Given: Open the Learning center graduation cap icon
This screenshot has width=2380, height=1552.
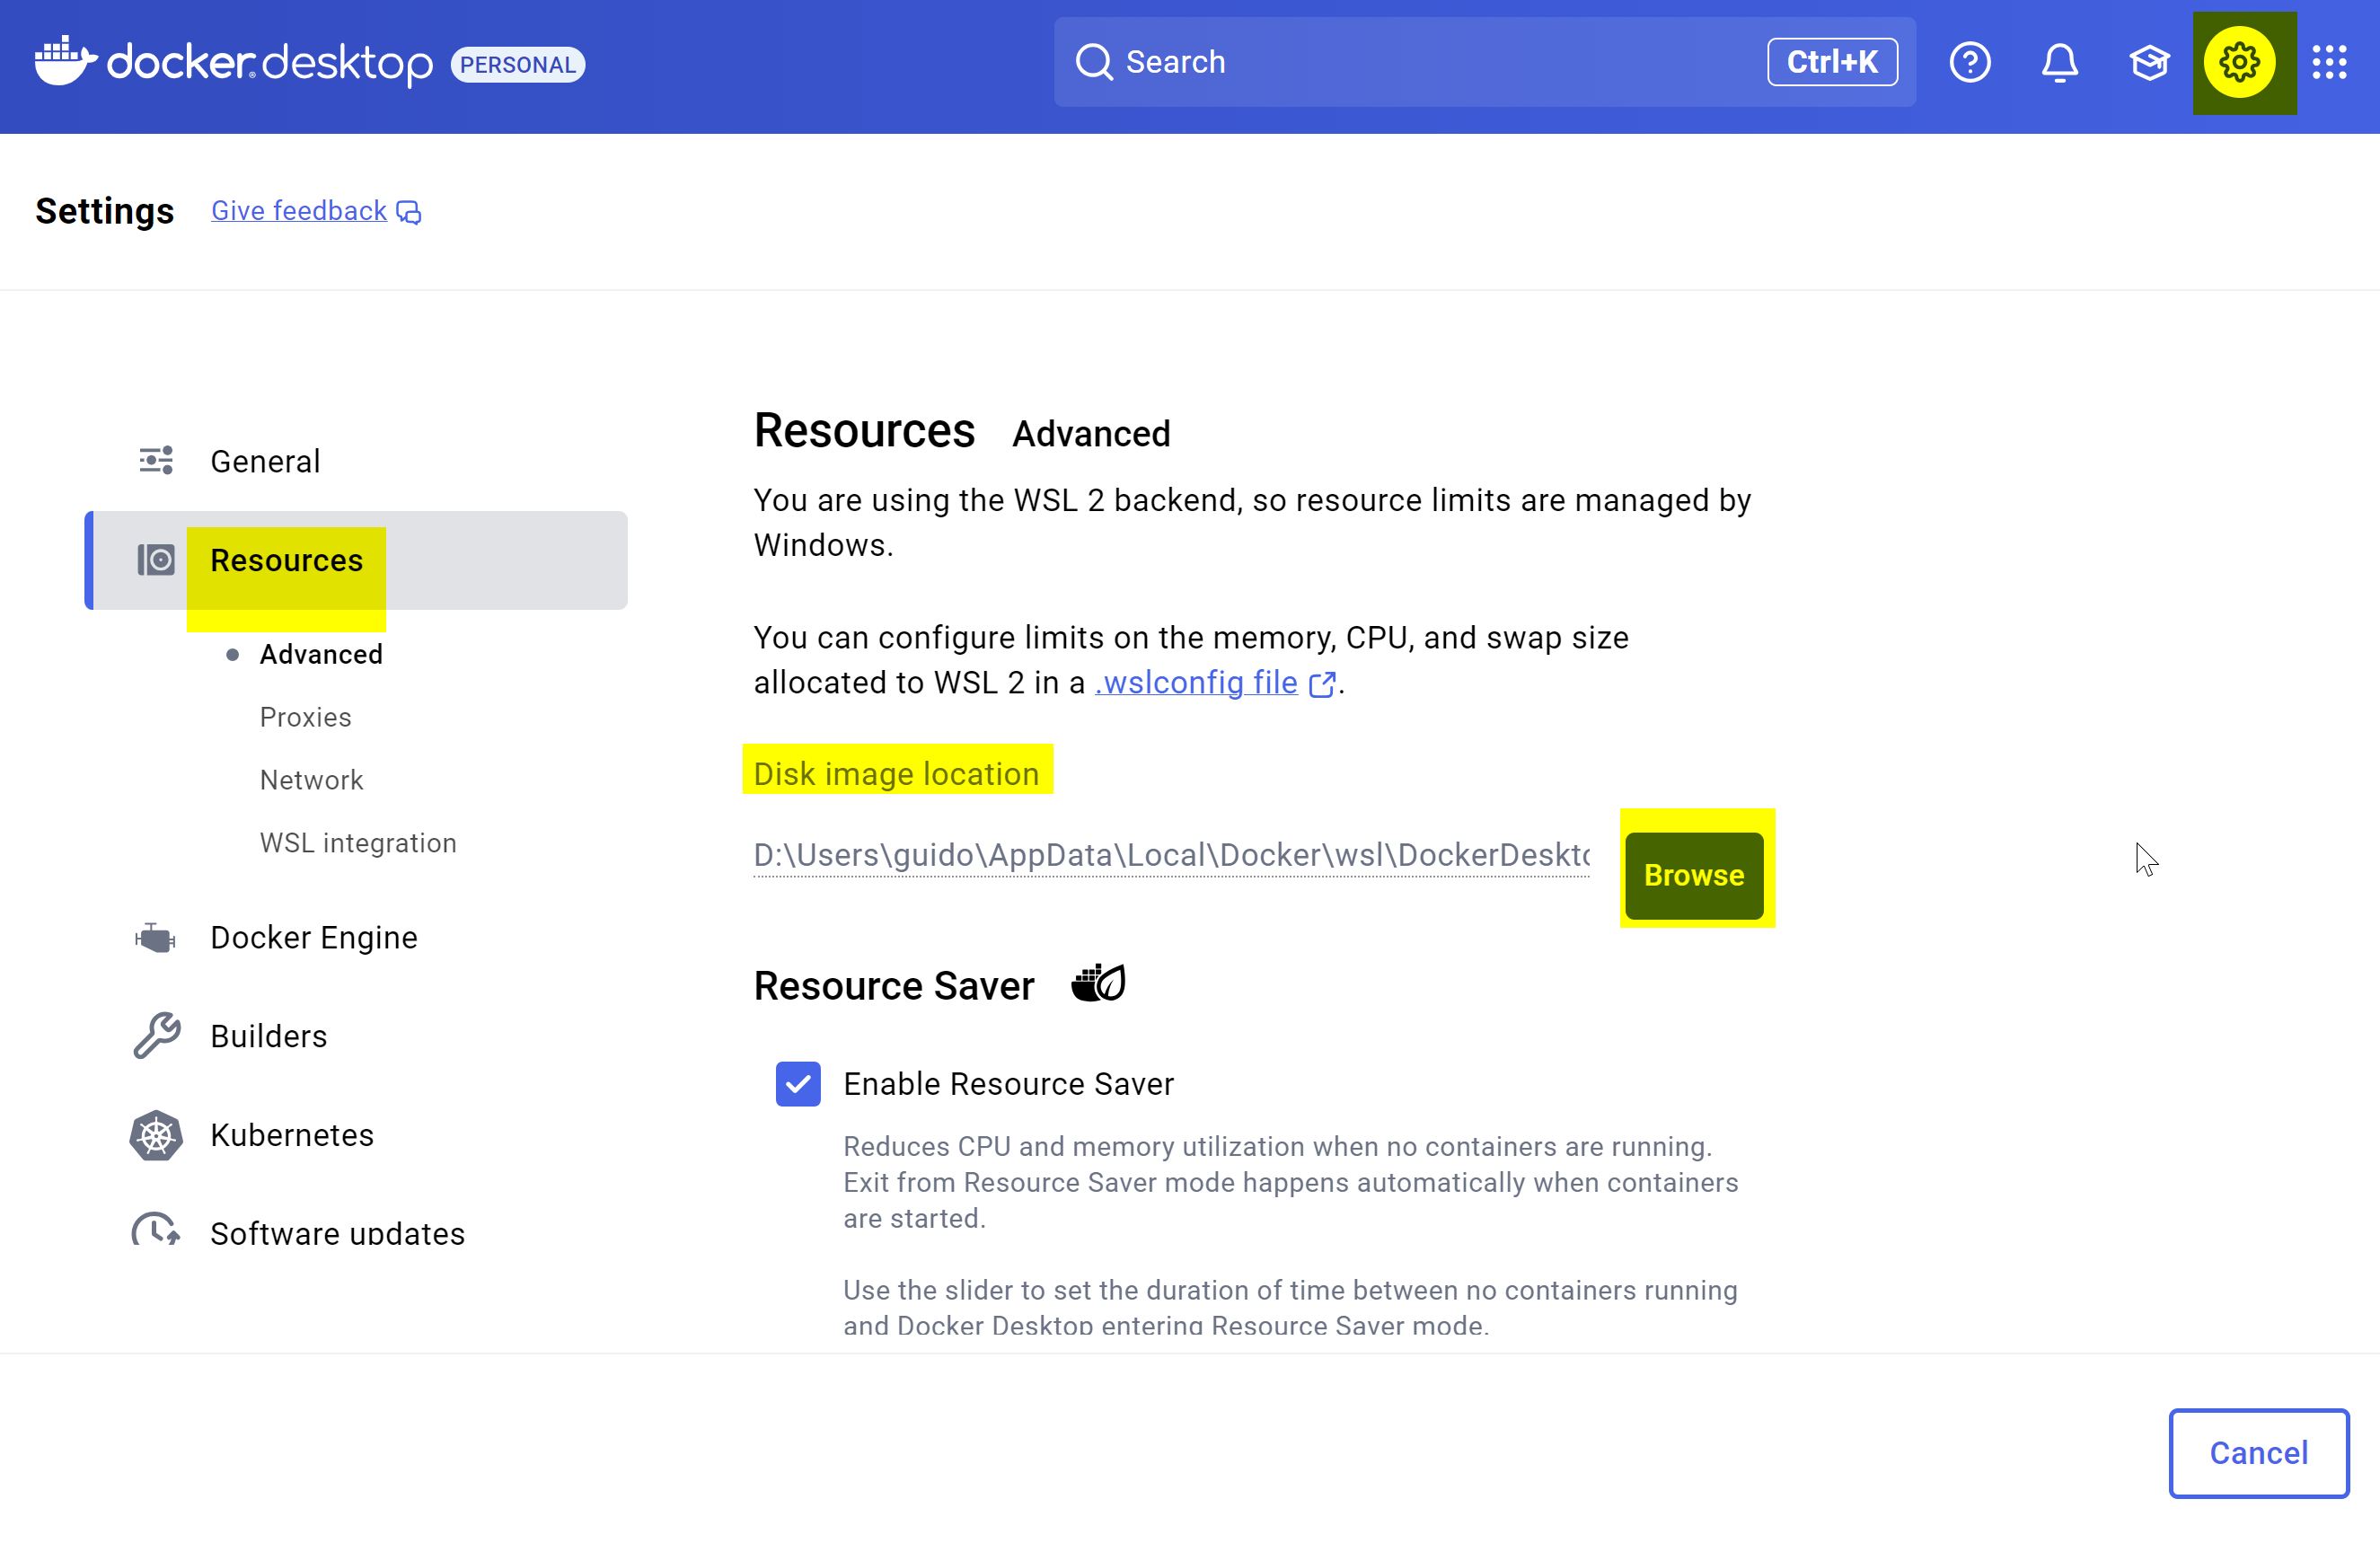Looking at the screenshot, I should coord(2148,62).
